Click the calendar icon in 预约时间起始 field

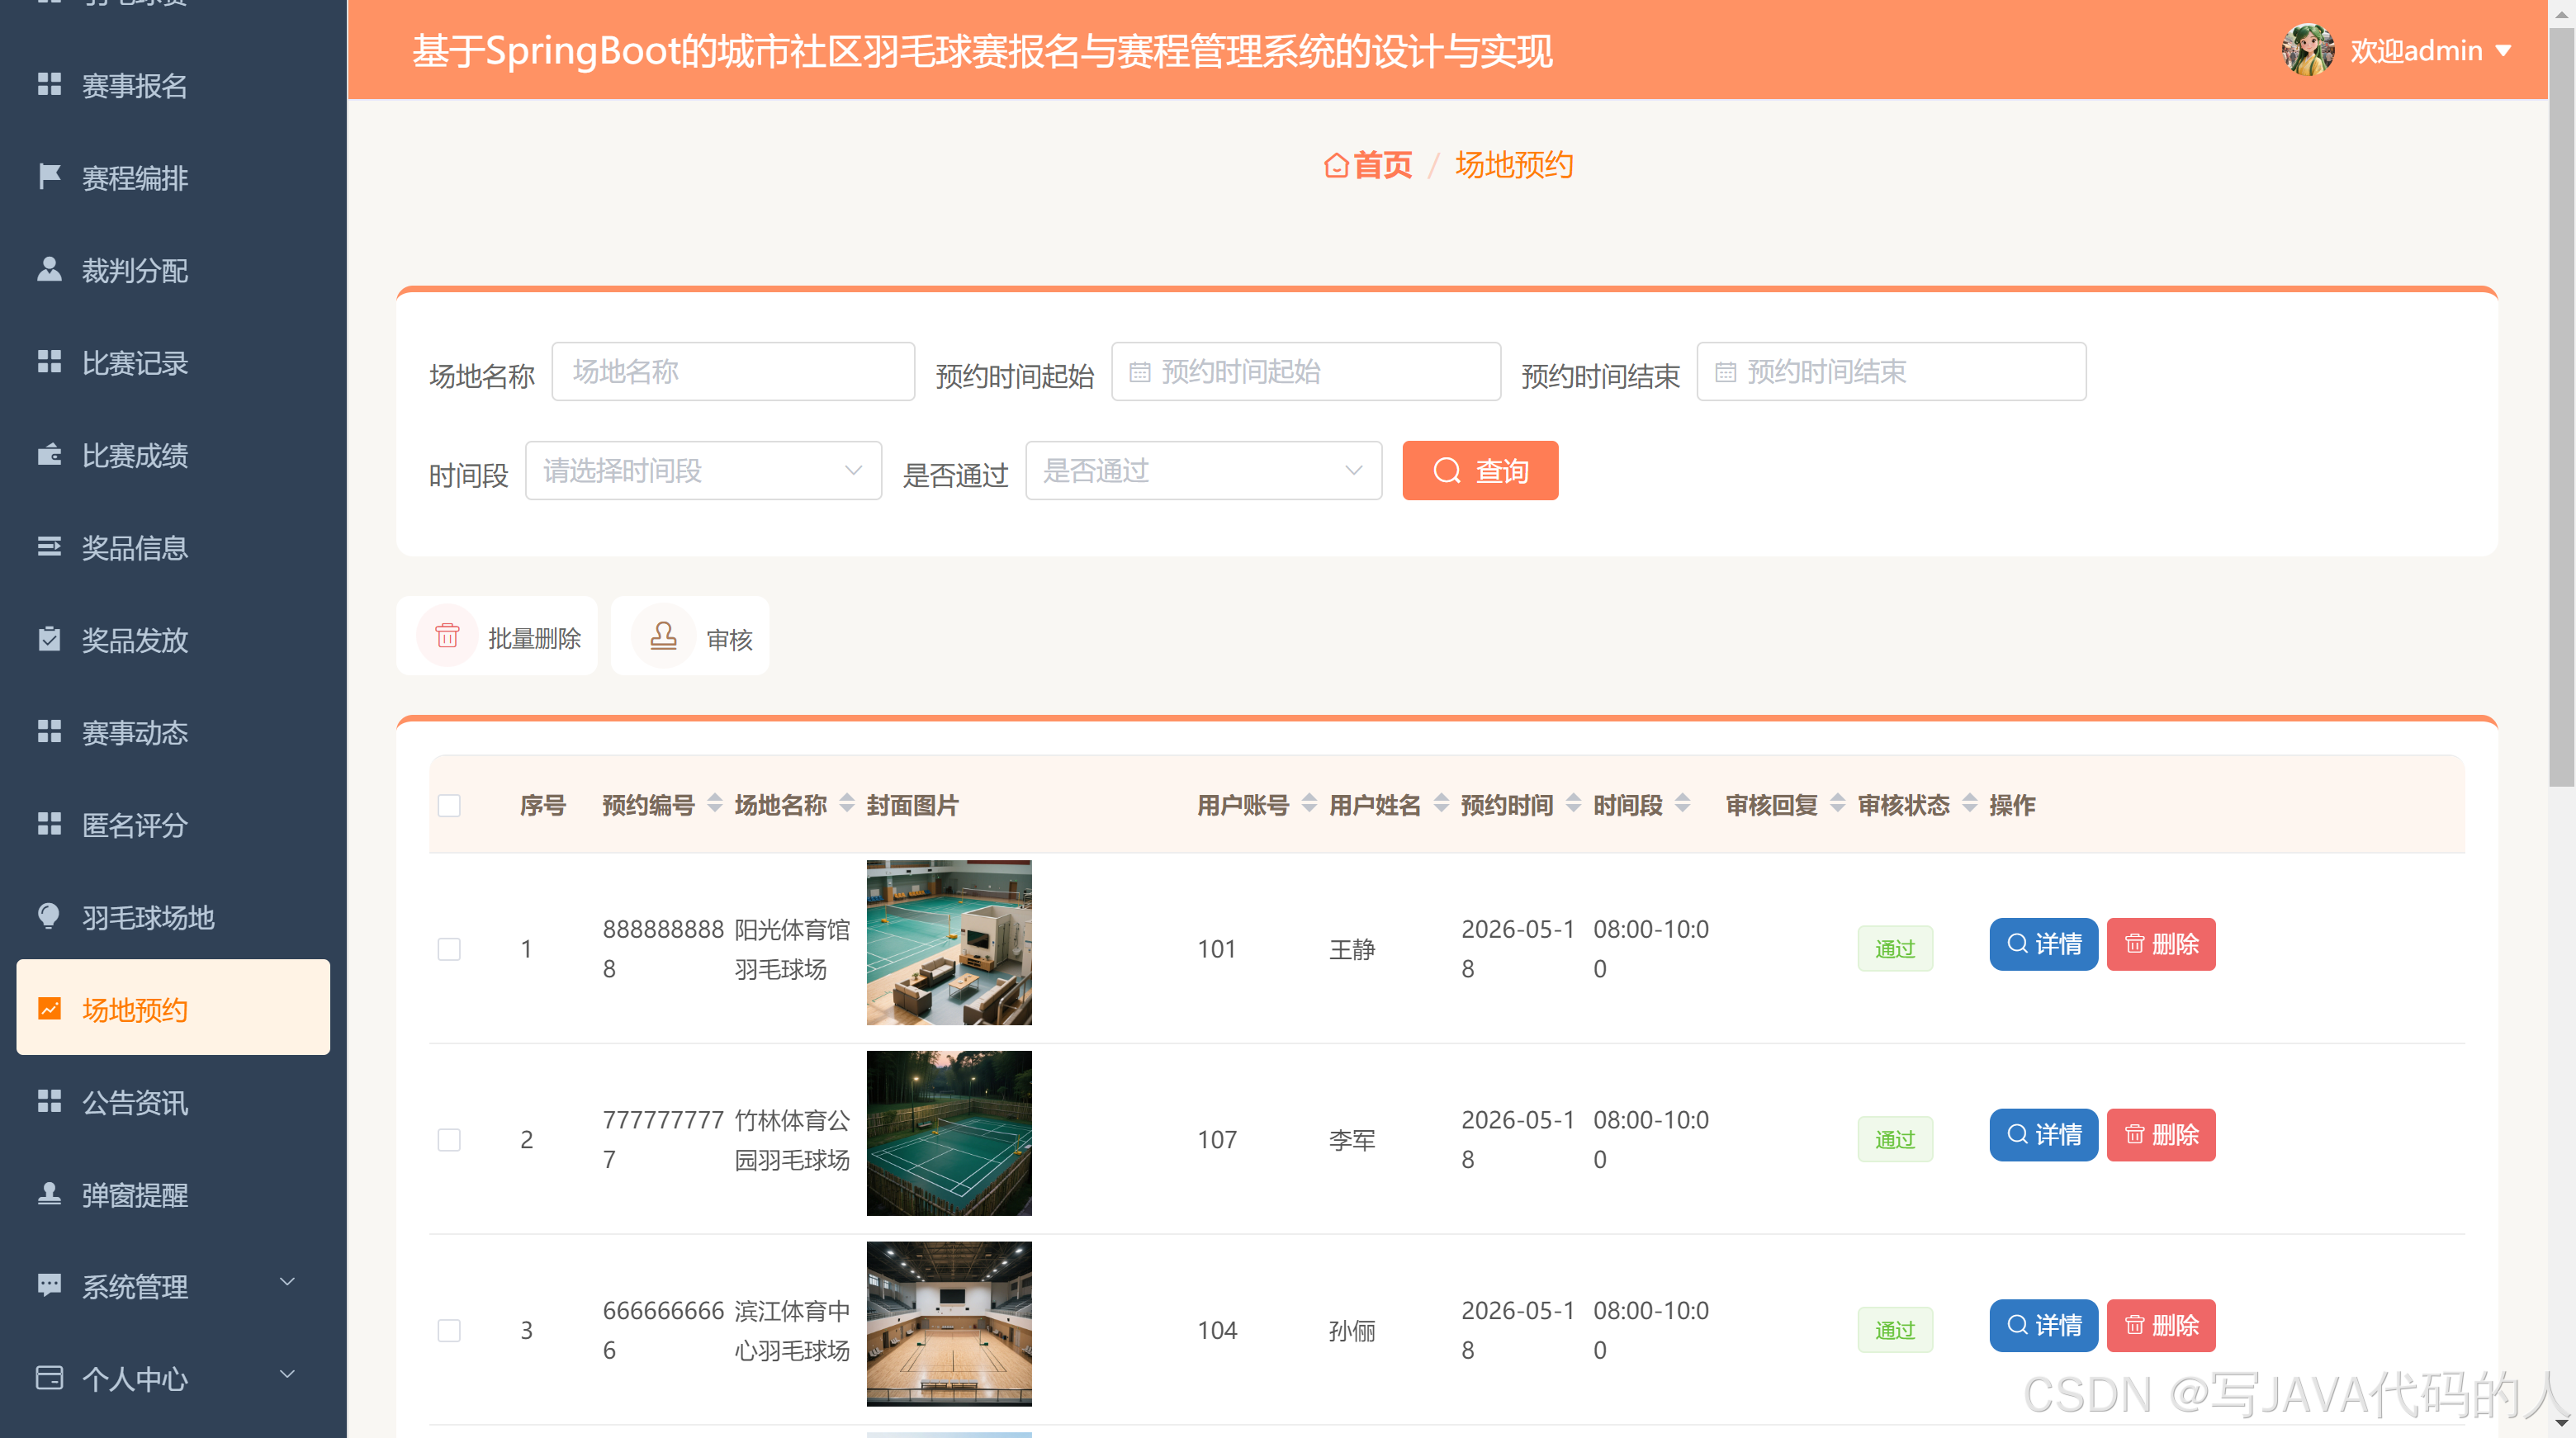[1139, 372]
